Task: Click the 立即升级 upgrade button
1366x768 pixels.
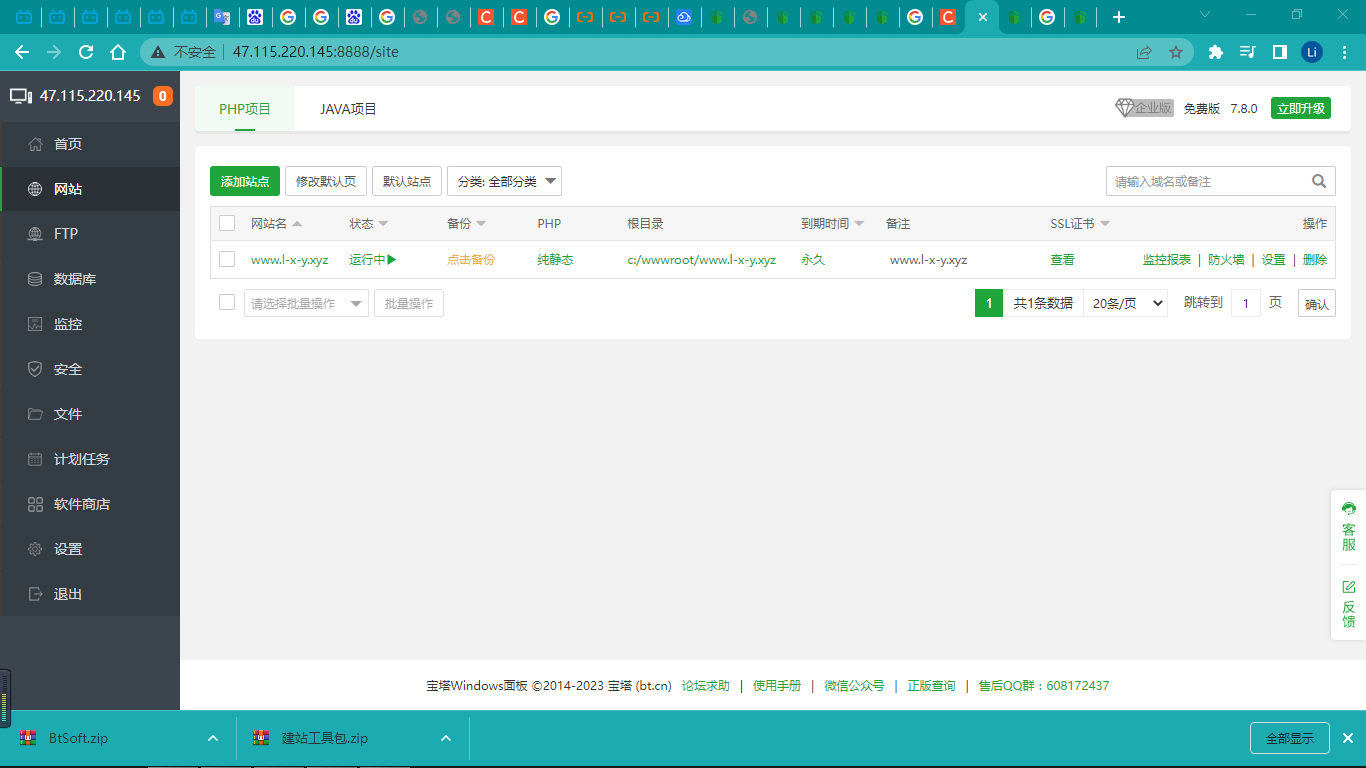Action: click(1301, 108)
